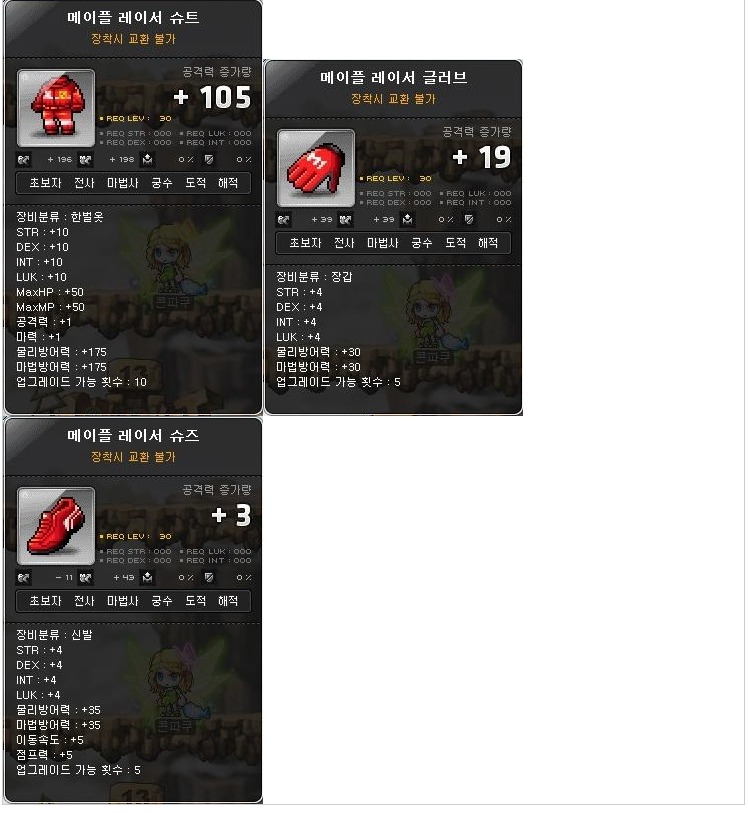Click the red glove item image
Screen dimensions: 748x813
[316, 168]
